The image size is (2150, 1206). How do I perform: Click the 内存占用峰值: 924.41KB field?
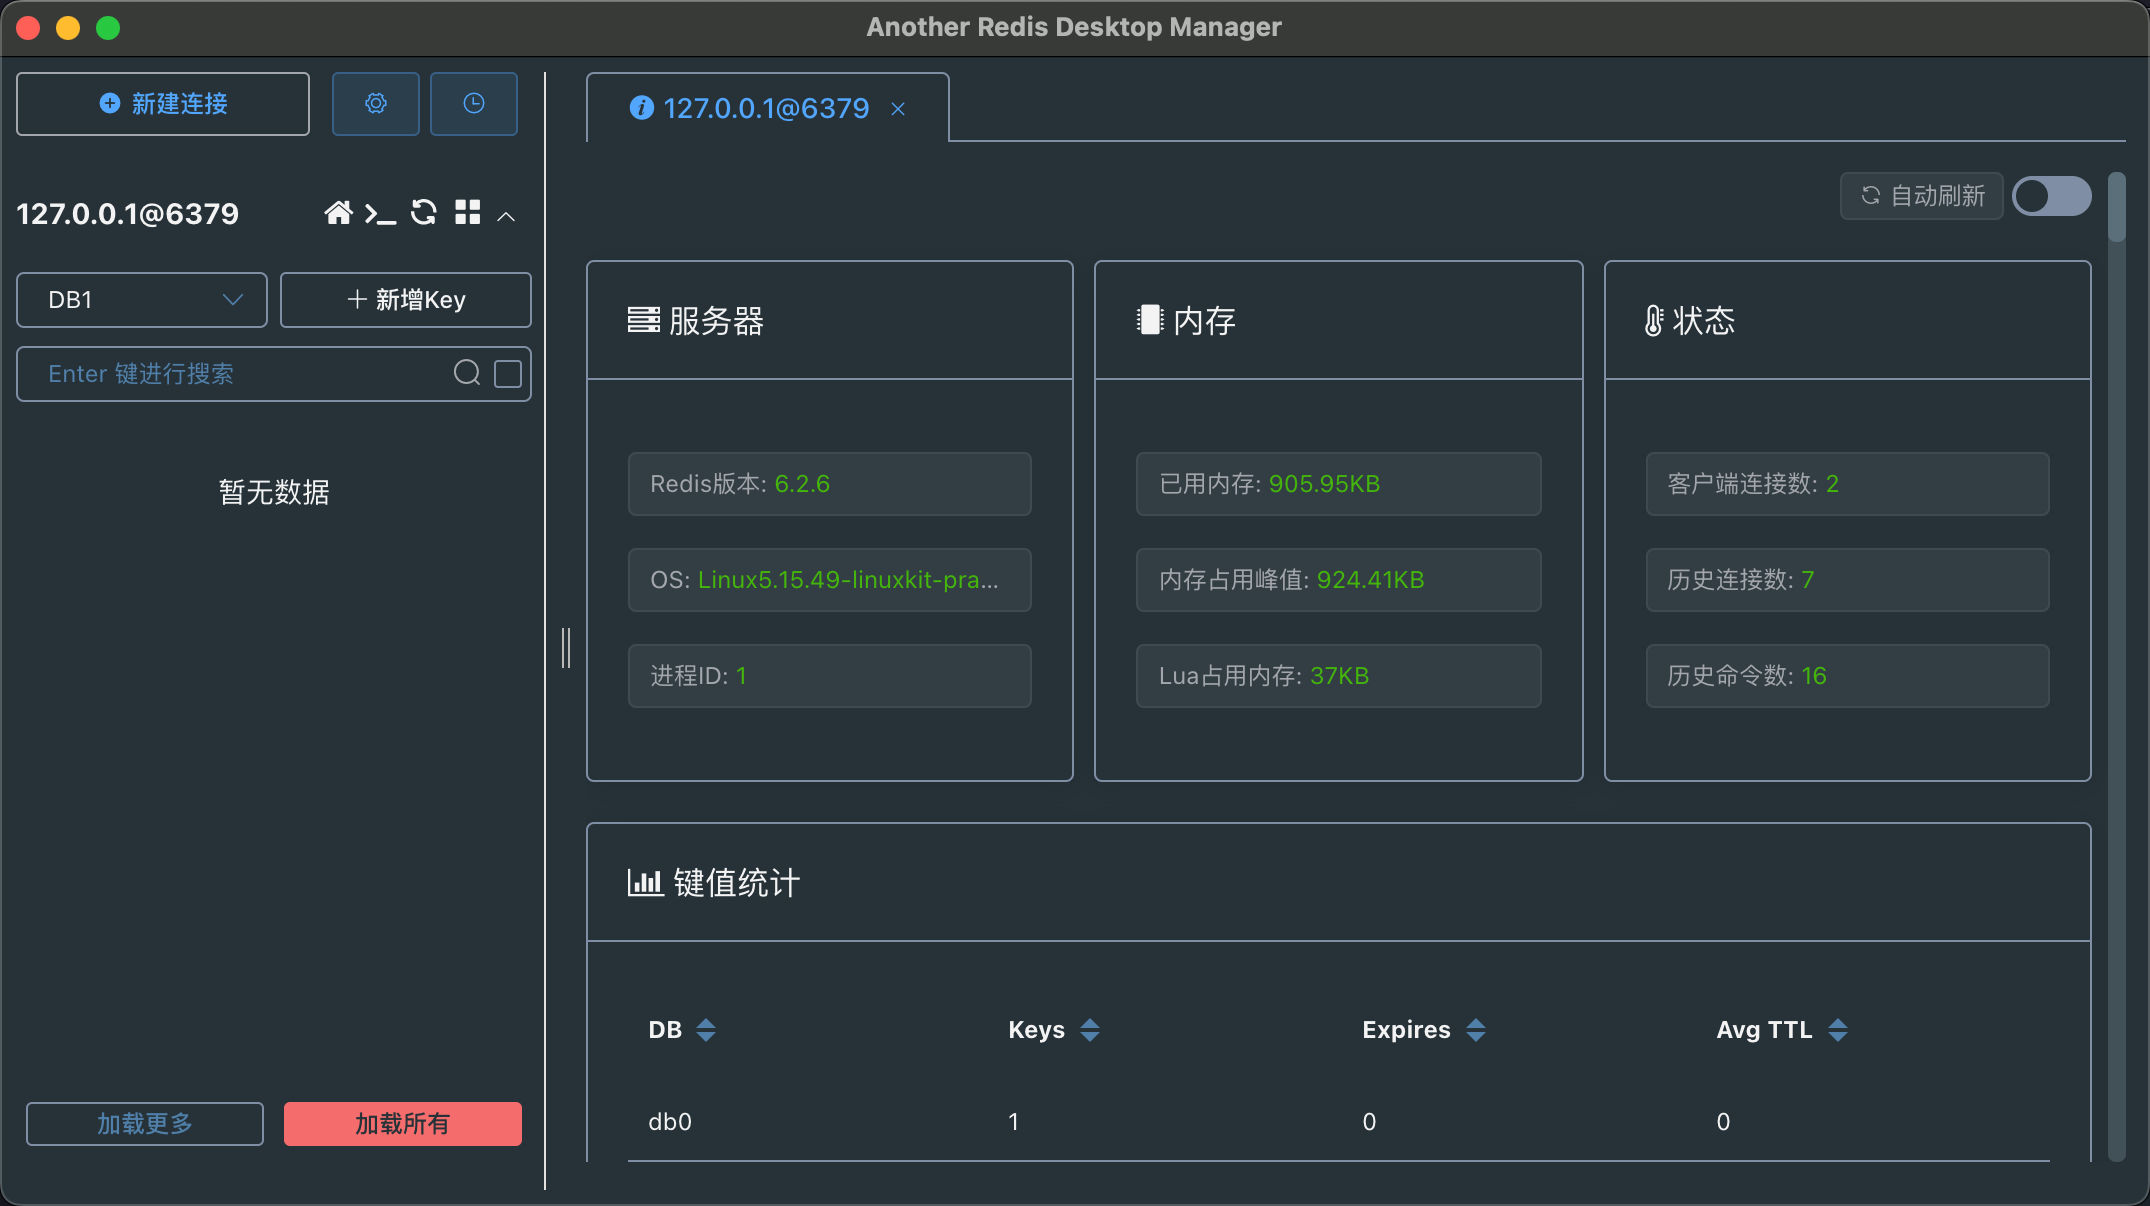1339,580
